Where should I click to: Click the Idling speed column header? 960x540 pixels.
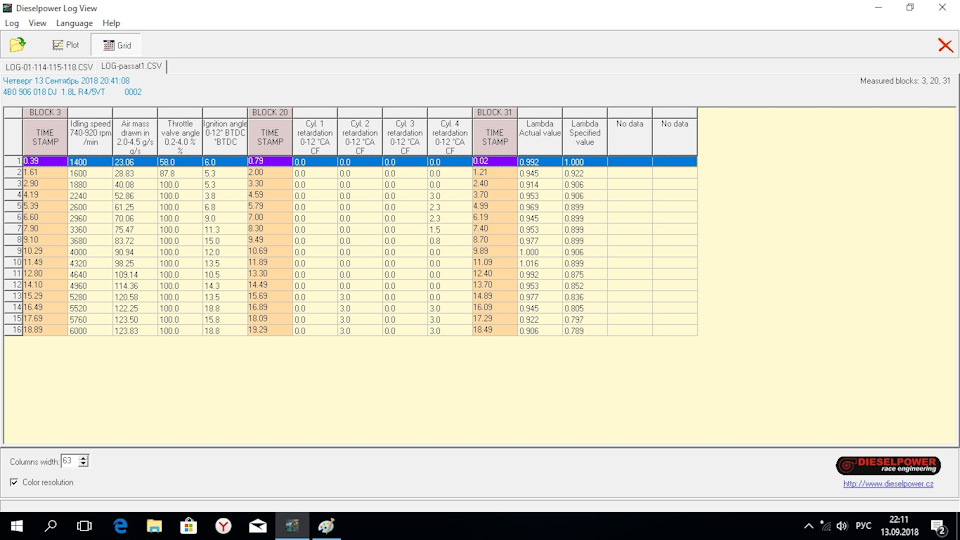(x=90, y=137)
